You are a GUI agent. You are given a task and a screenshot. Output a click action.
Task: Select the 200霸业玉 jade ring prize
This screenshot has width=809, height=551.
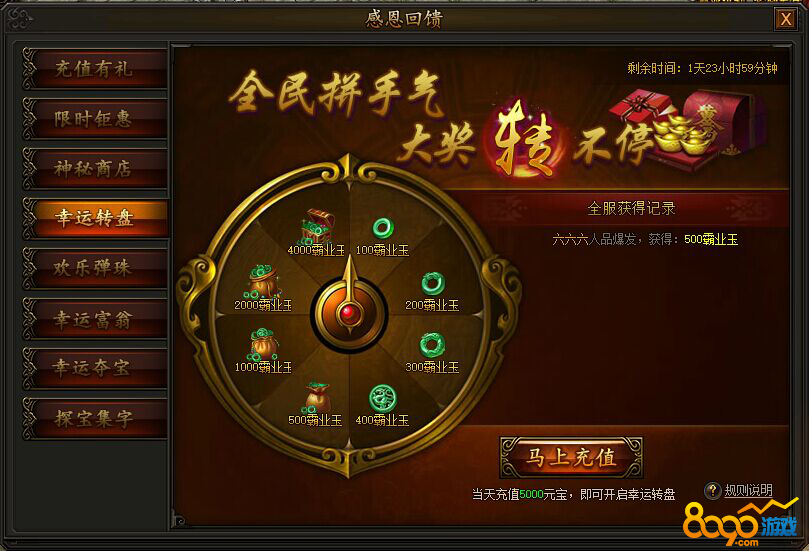click(432, 283)
